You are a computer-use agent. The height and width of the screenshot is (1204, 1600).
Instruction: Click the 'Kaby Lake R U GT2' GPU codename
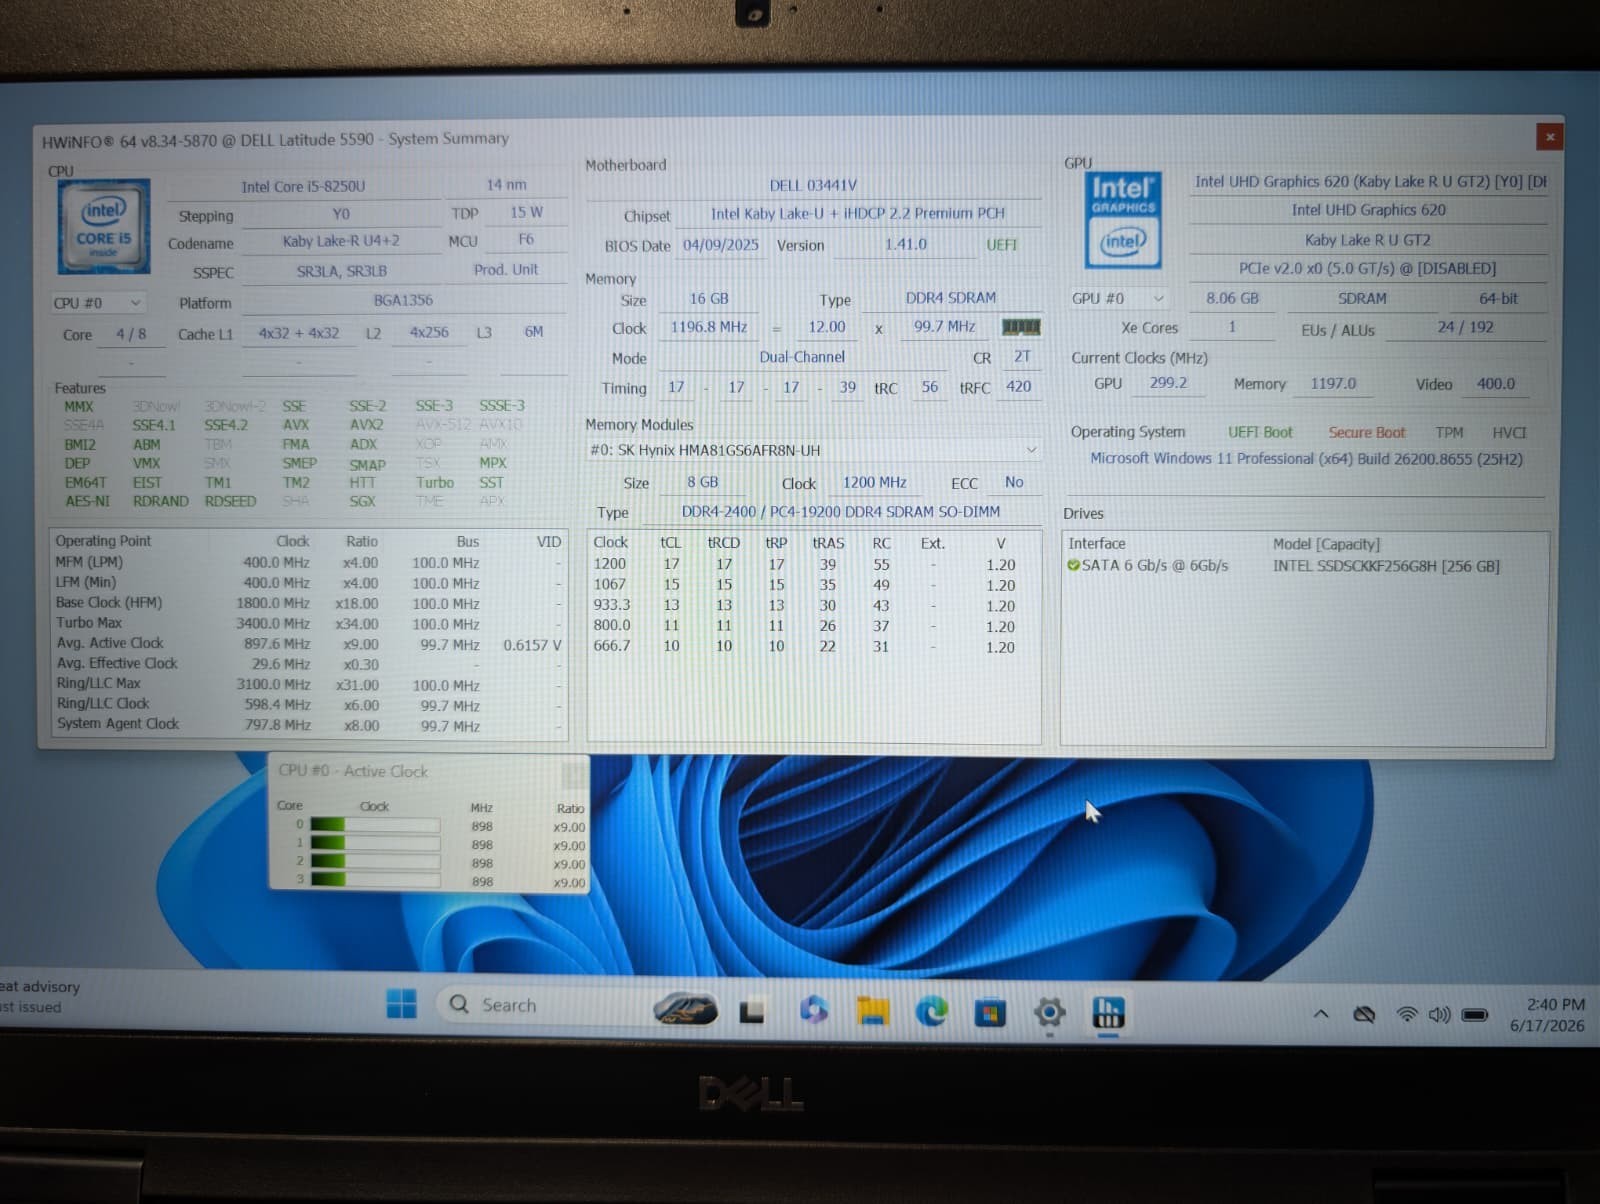tap(1368, 240)
